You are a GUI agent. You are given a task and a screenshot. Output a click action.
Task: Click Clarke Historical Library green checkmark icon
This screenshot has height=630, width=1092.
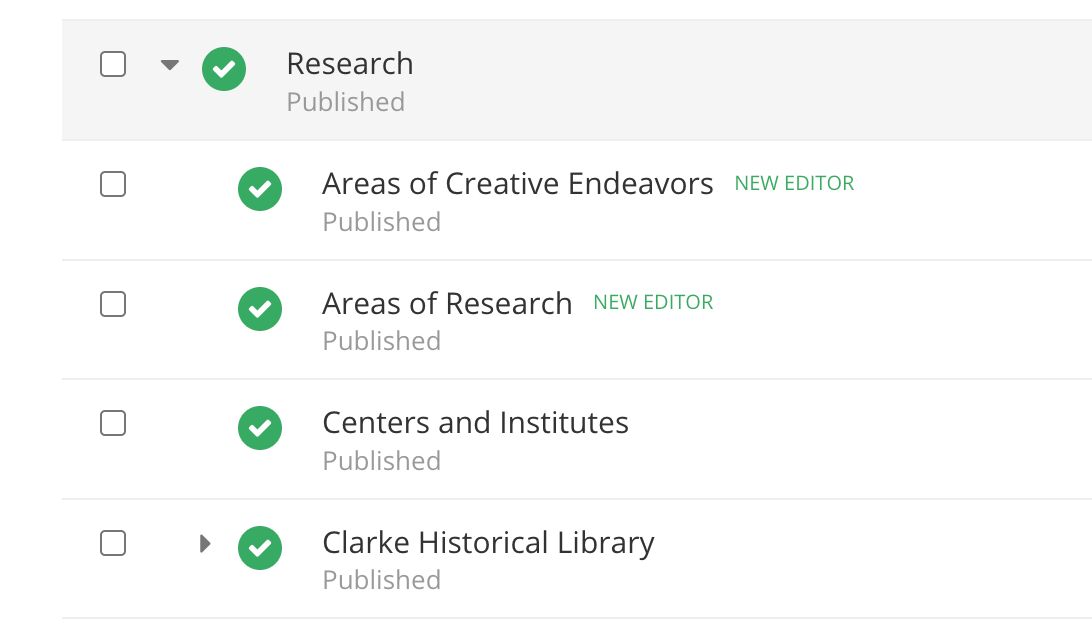pos(260,547)
